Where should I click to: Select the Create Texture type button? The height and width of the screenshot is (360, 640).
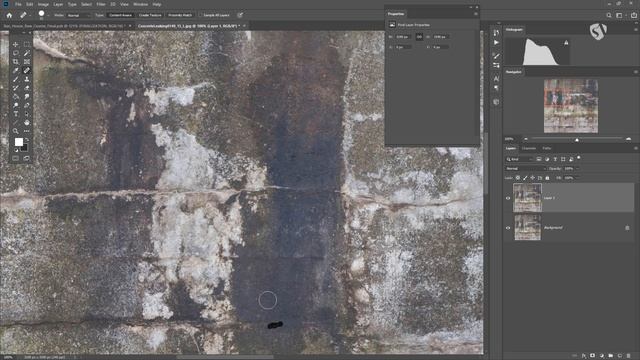[x=150, y=15]
